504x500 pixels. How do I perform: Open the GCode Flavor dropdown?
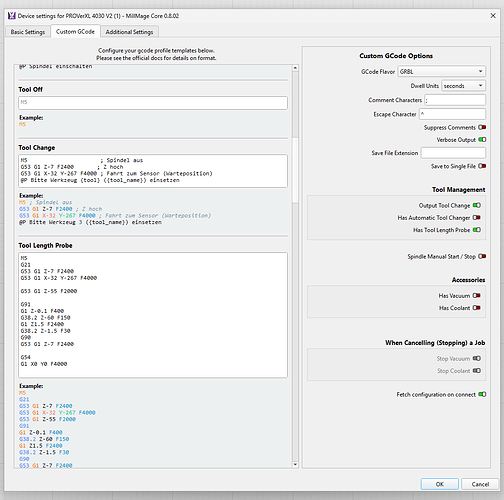pos(441,71)
